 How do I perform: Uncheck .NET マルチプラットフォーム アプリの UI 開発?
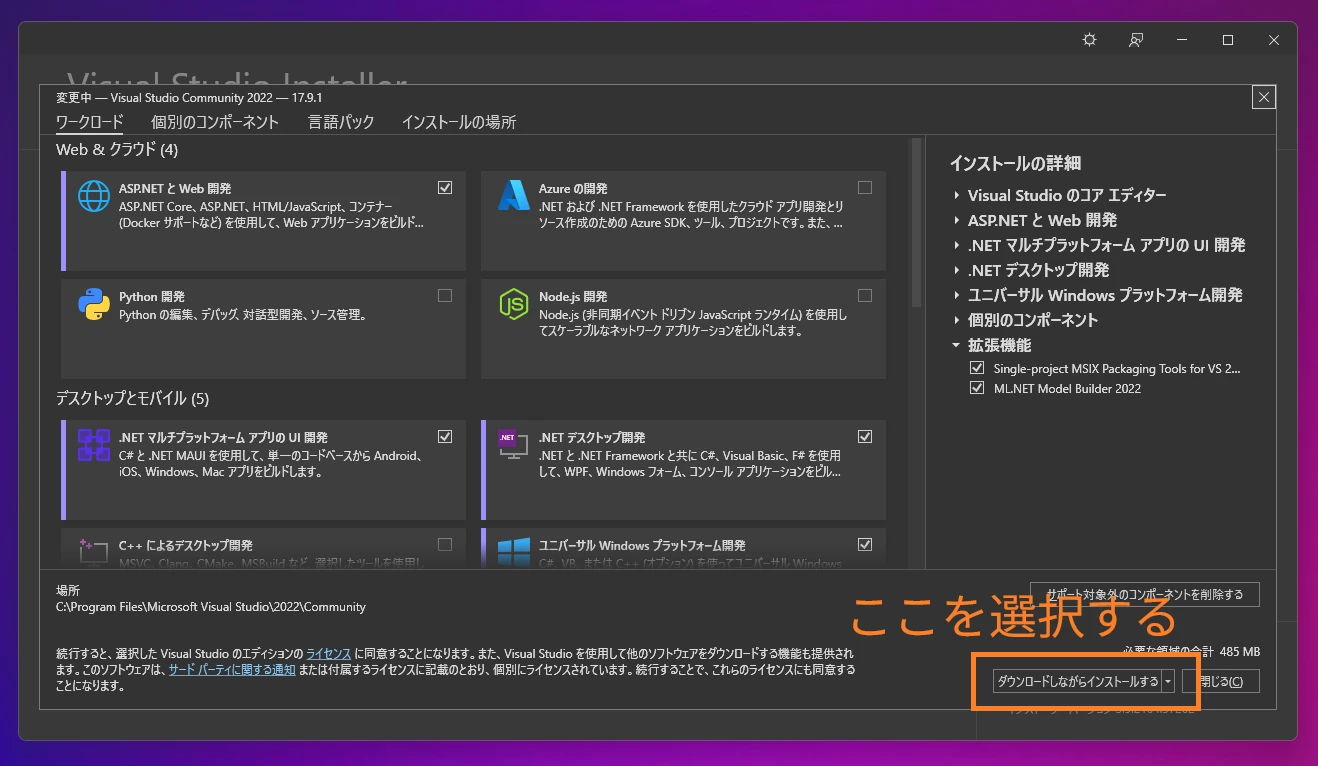pyautogui.click(x=445, y=436)
